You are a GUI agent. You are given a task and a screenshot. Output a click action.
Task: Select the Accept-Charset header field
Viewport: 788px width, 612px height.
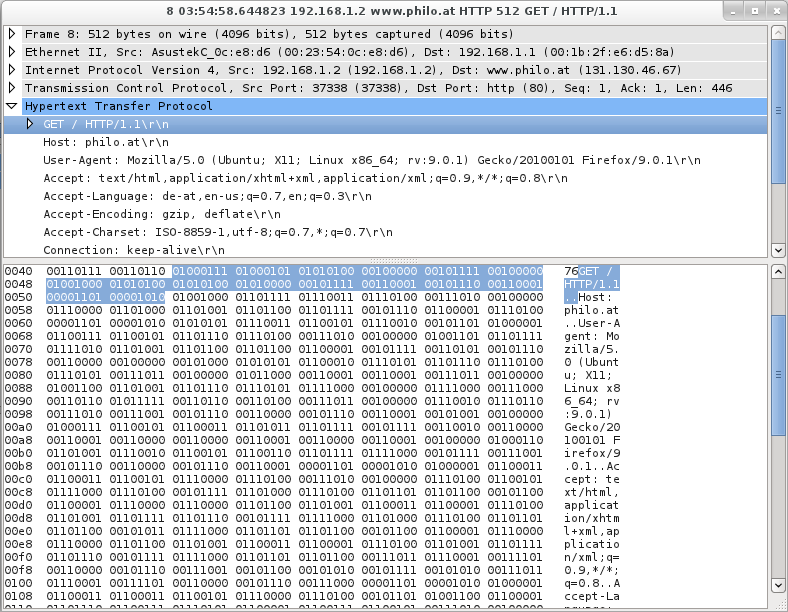[x=218, y=233]
